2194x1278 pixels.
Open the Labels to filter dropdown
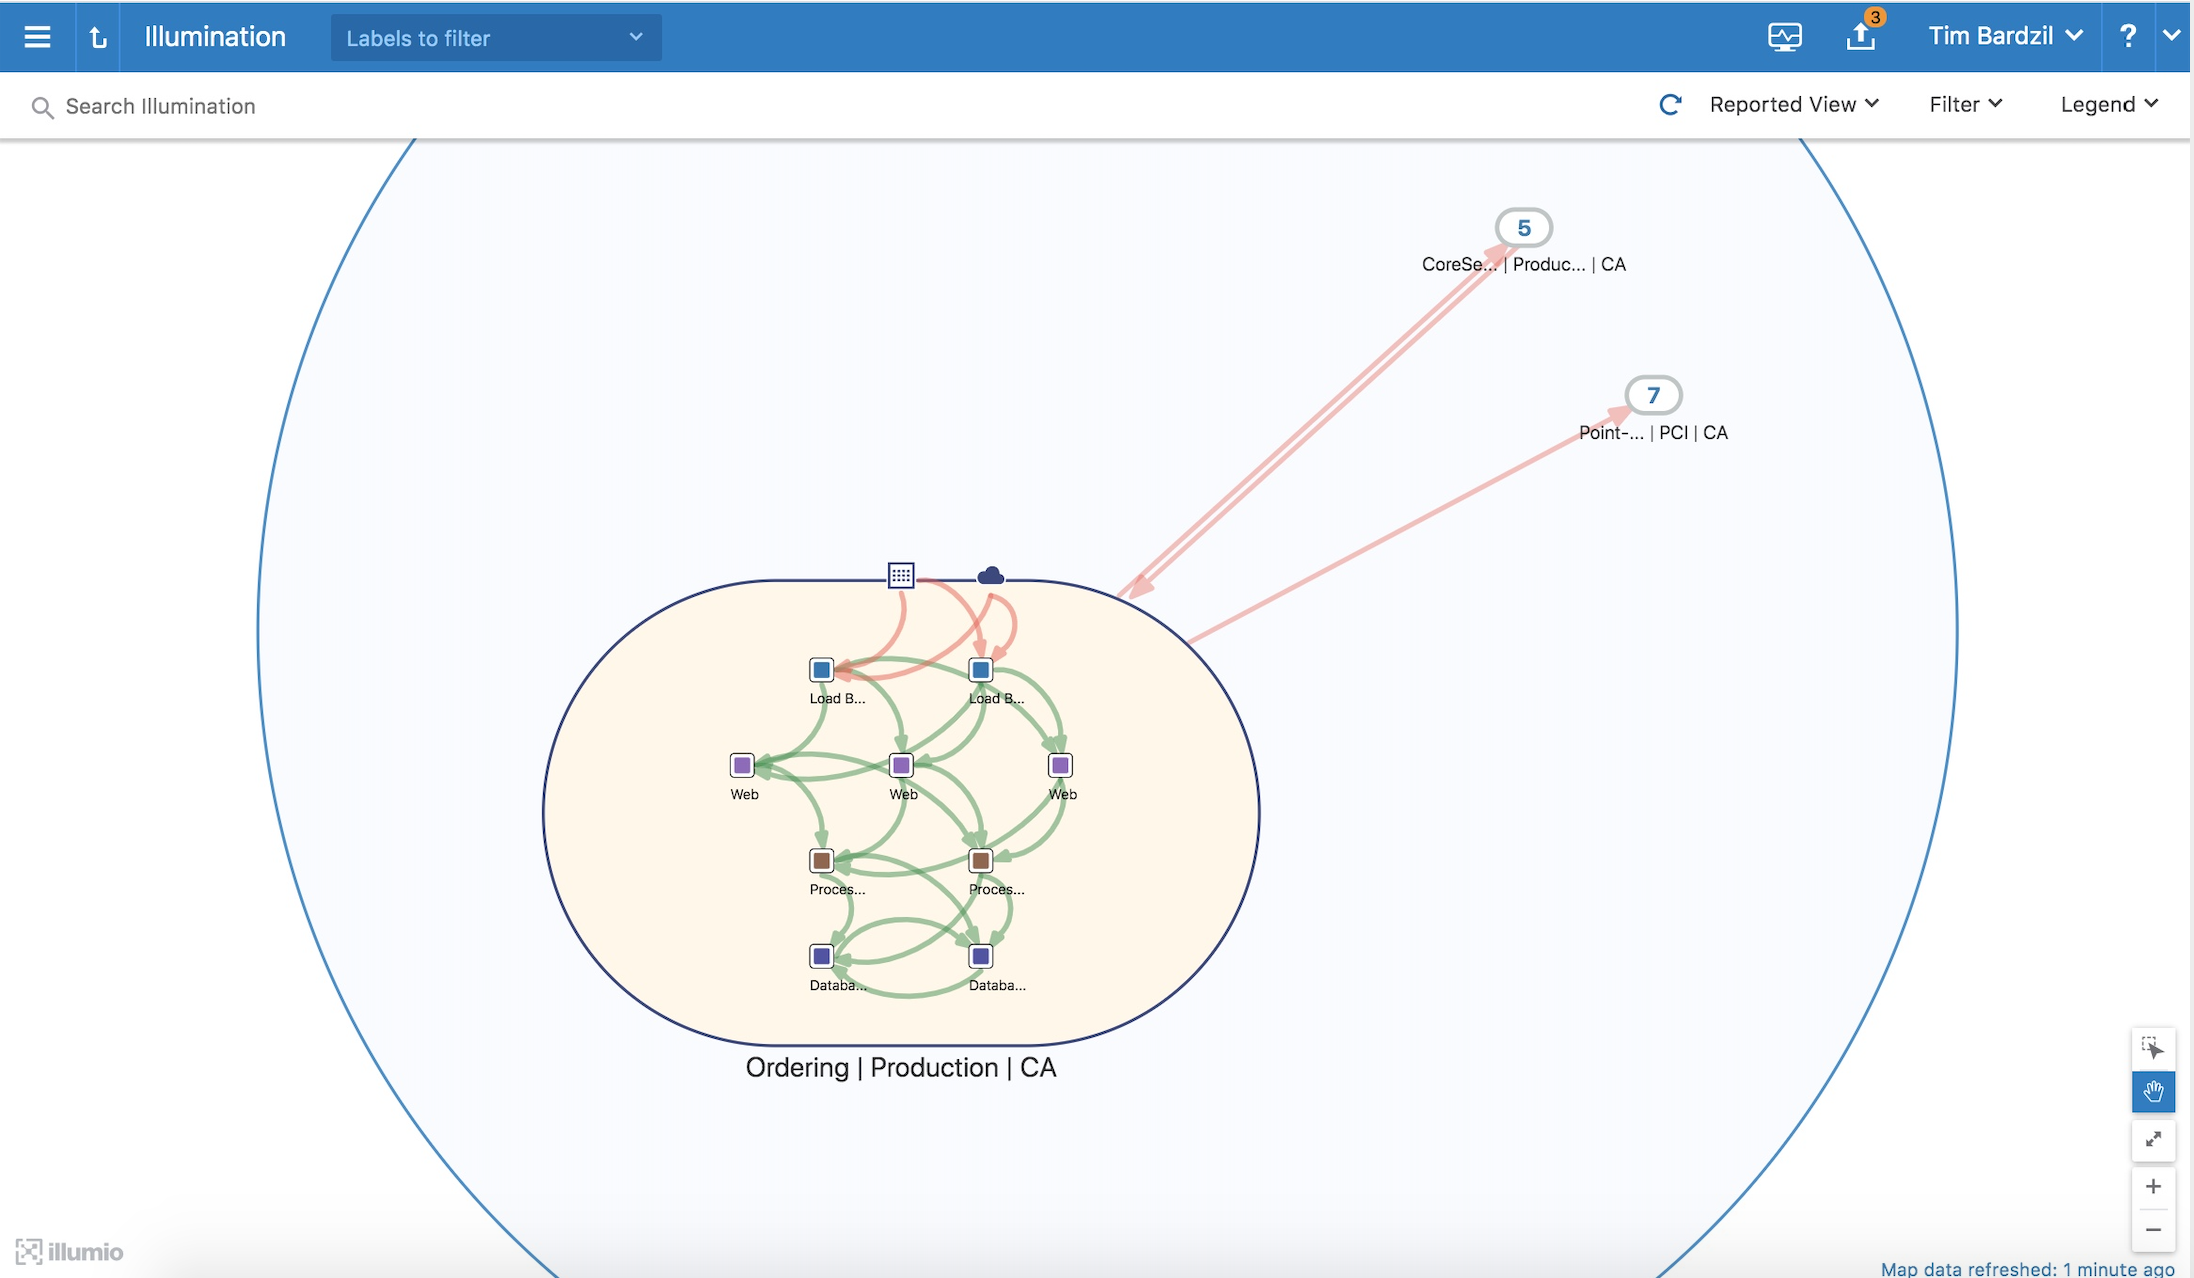coord(495,38)
